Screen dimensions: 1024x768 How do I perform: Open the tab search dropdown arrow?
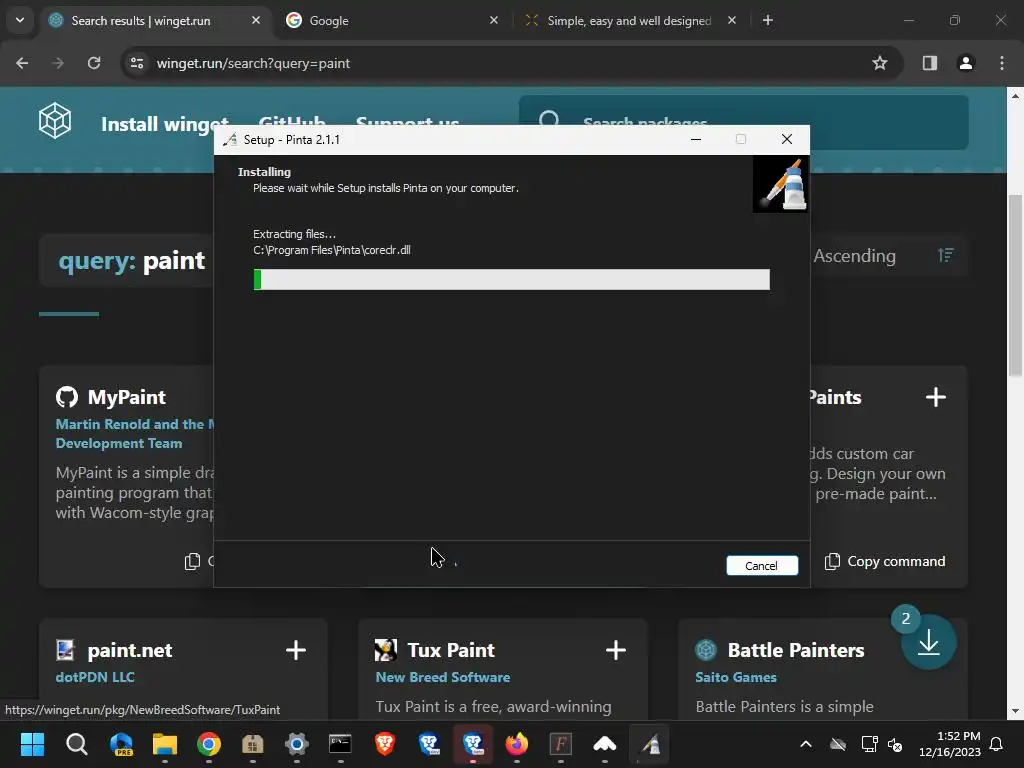tap(20, 20)
